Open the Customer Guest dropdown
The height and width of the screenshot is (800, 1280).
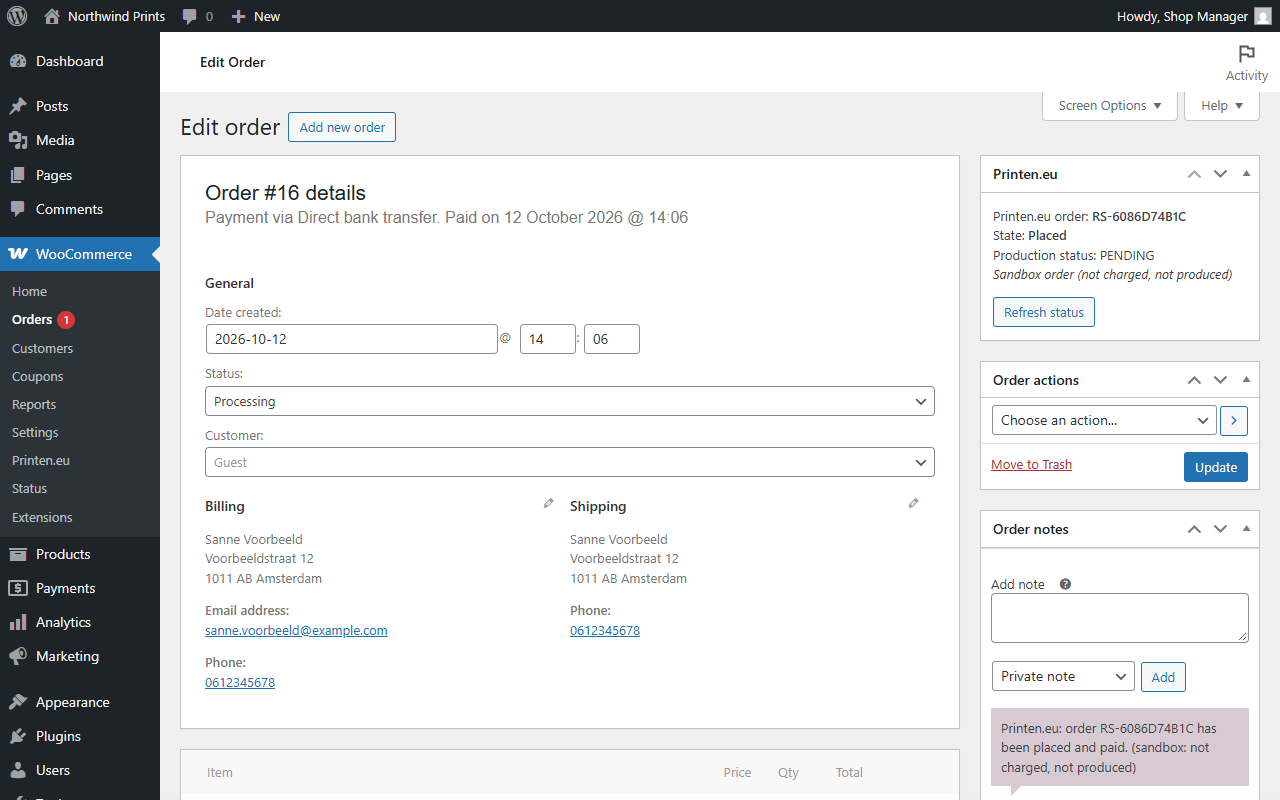coord(570,462)
